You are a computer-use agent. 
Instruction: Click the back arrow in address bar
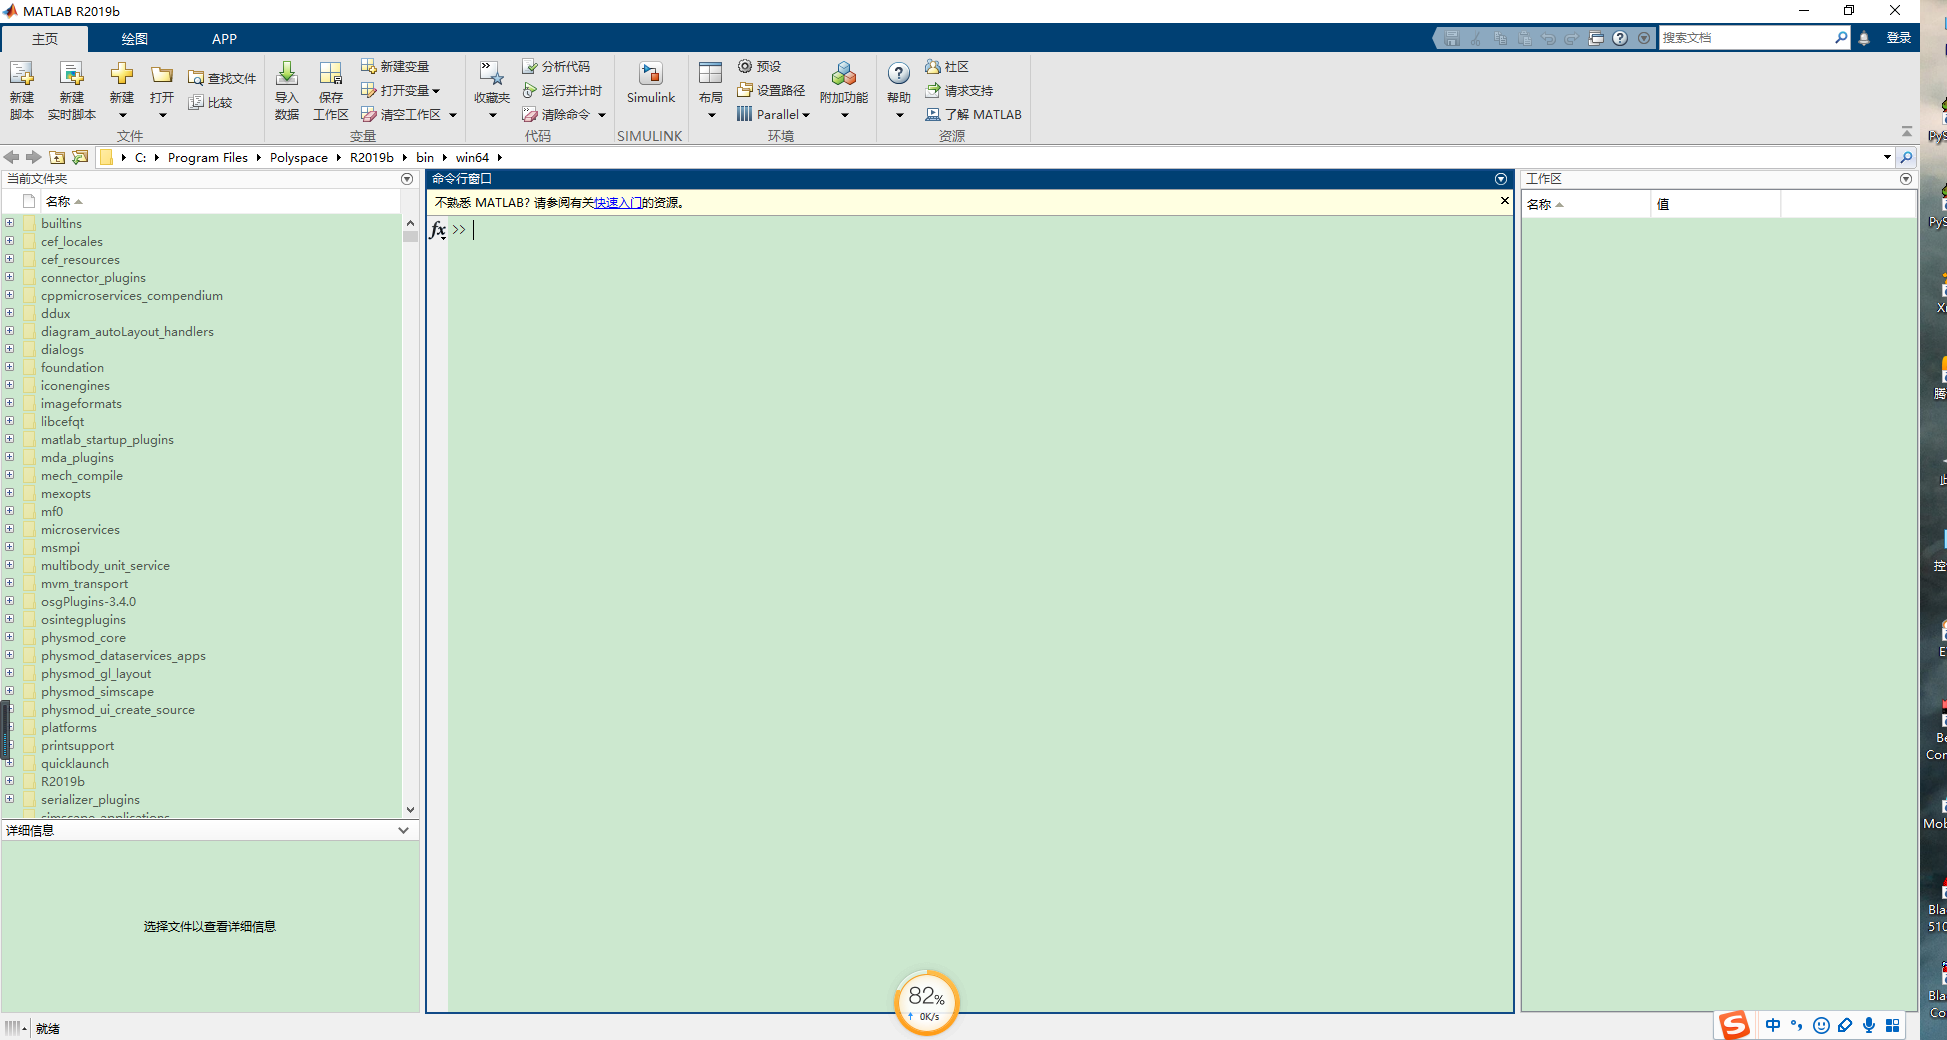coord(11,157)
